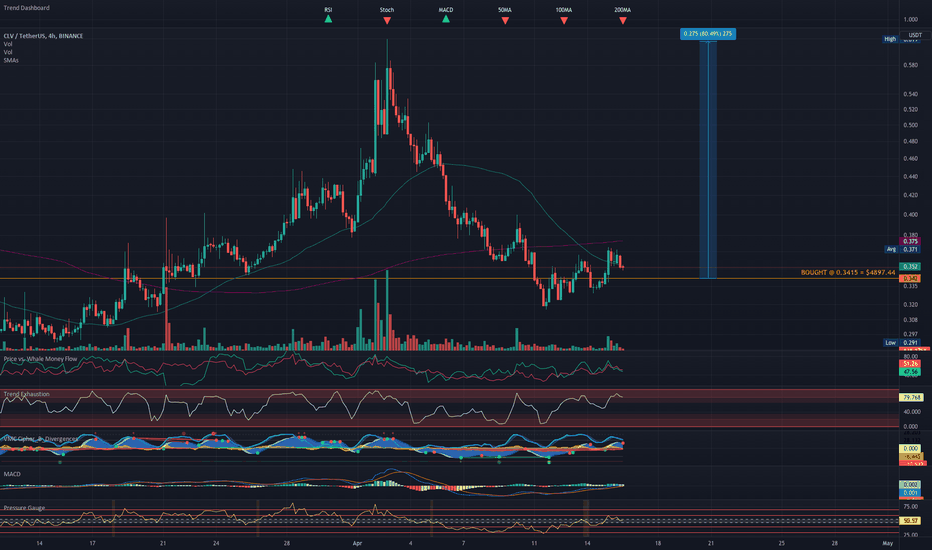Click the Stoch label in Trend Dashboard
The image size is (932, 550).
click(387, 10)
